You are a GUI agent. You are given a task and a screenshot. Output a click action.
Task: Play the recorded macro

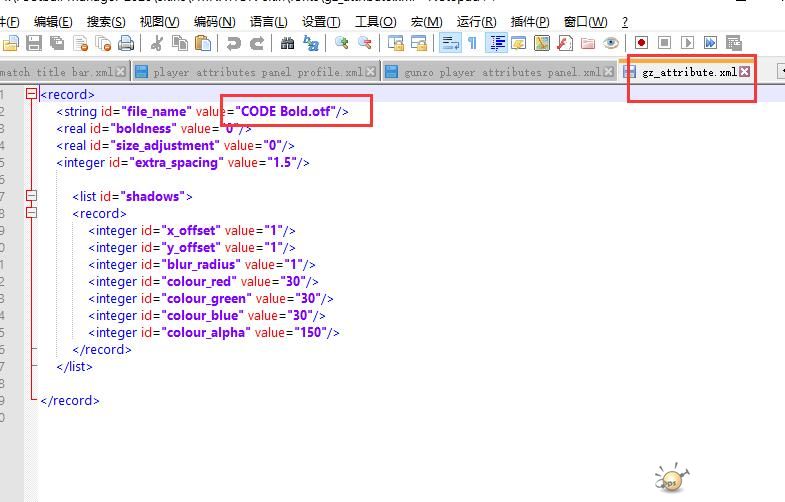coord(687,43)
